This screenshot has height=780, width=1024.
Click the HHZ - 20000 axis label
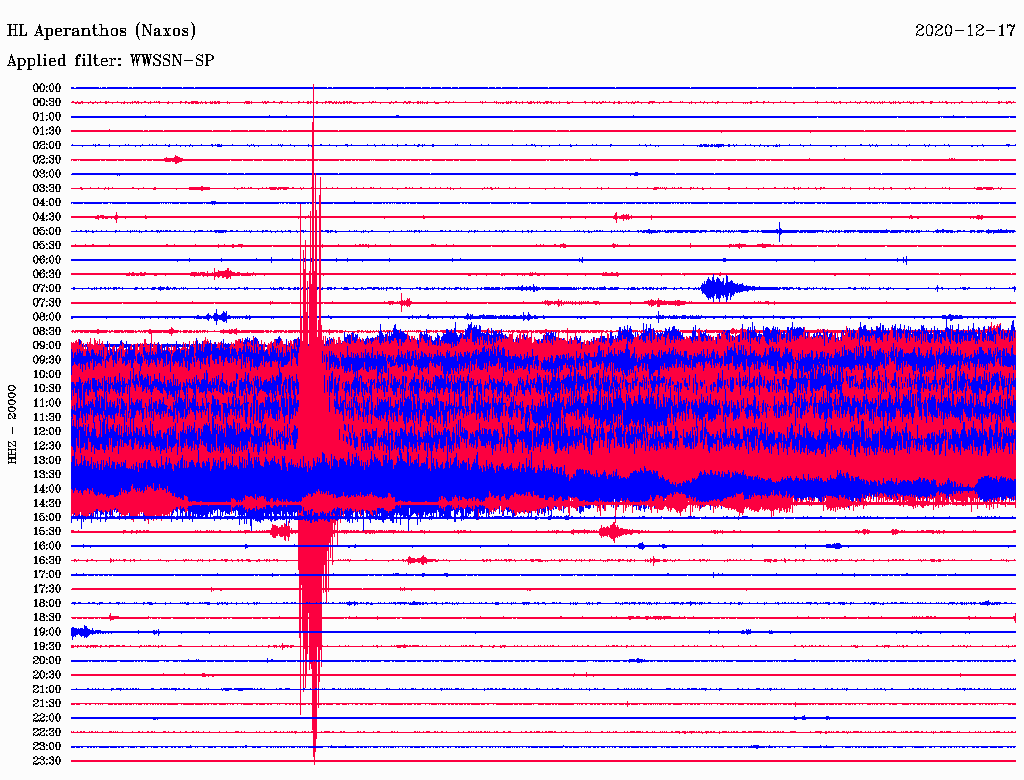[12, 425]
